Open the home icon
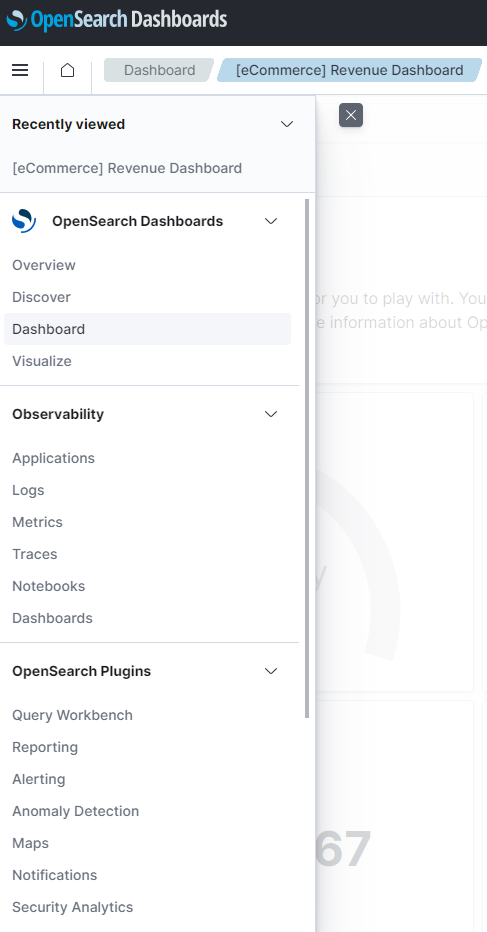This screenshot has width=487, height=932. 67,70
